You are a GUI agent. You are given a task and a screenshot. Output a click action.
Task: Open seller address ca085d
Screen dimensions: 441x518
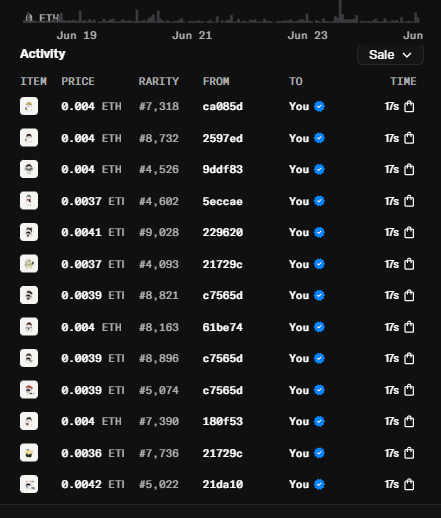coord(223,107)
